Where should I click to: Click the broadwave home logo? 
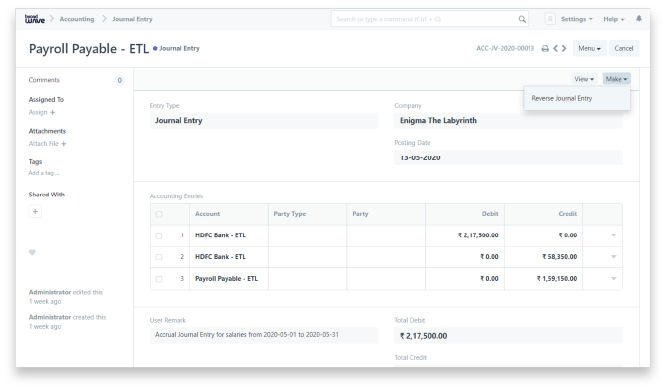(x=35, y=19)
